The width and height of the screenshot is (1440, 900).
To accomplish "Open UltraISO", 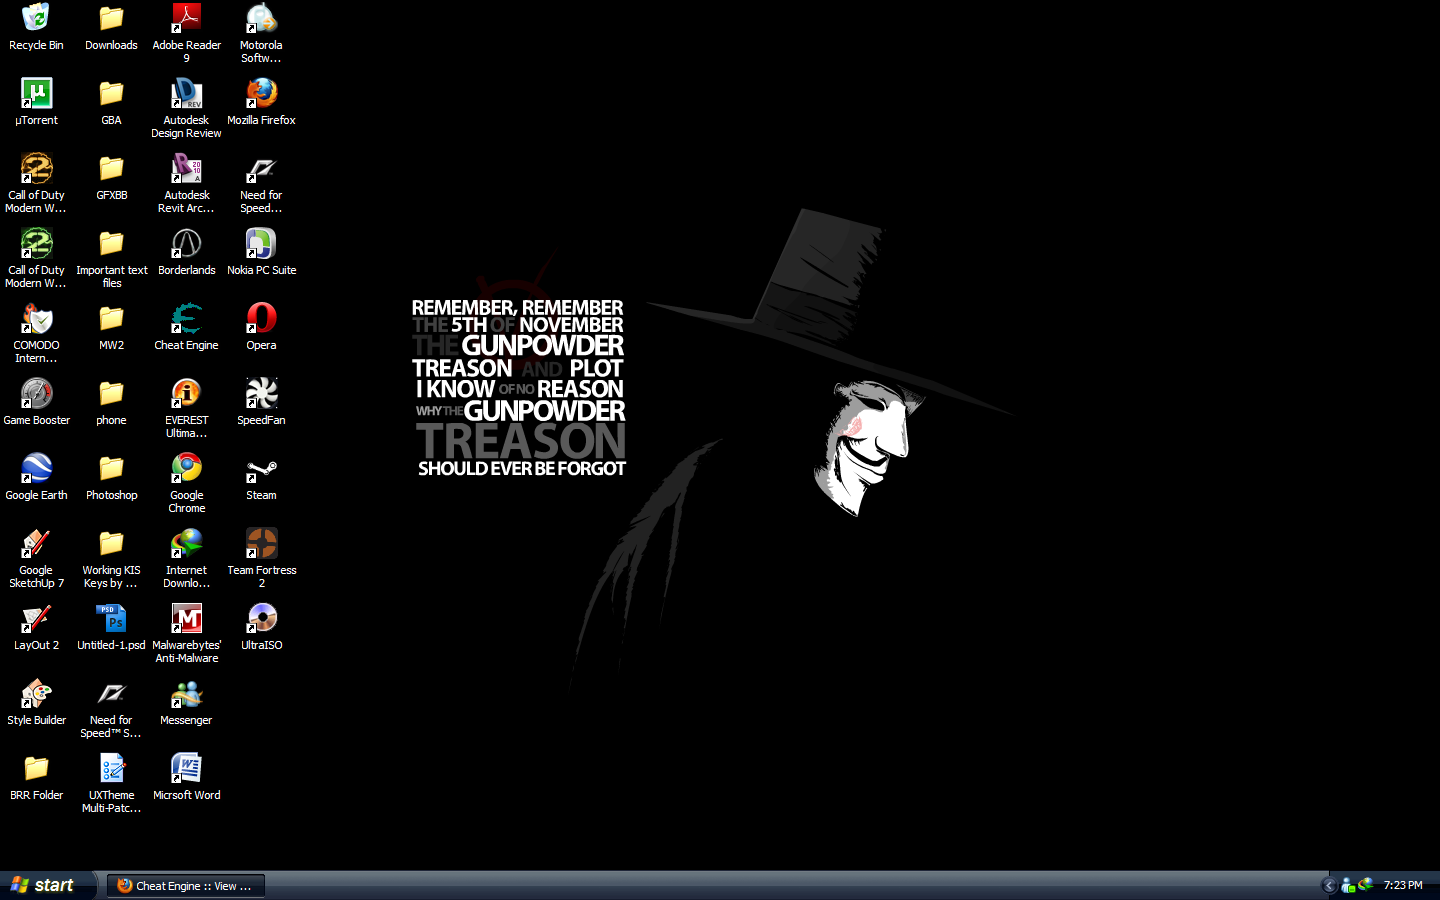I will coord(261,627).
